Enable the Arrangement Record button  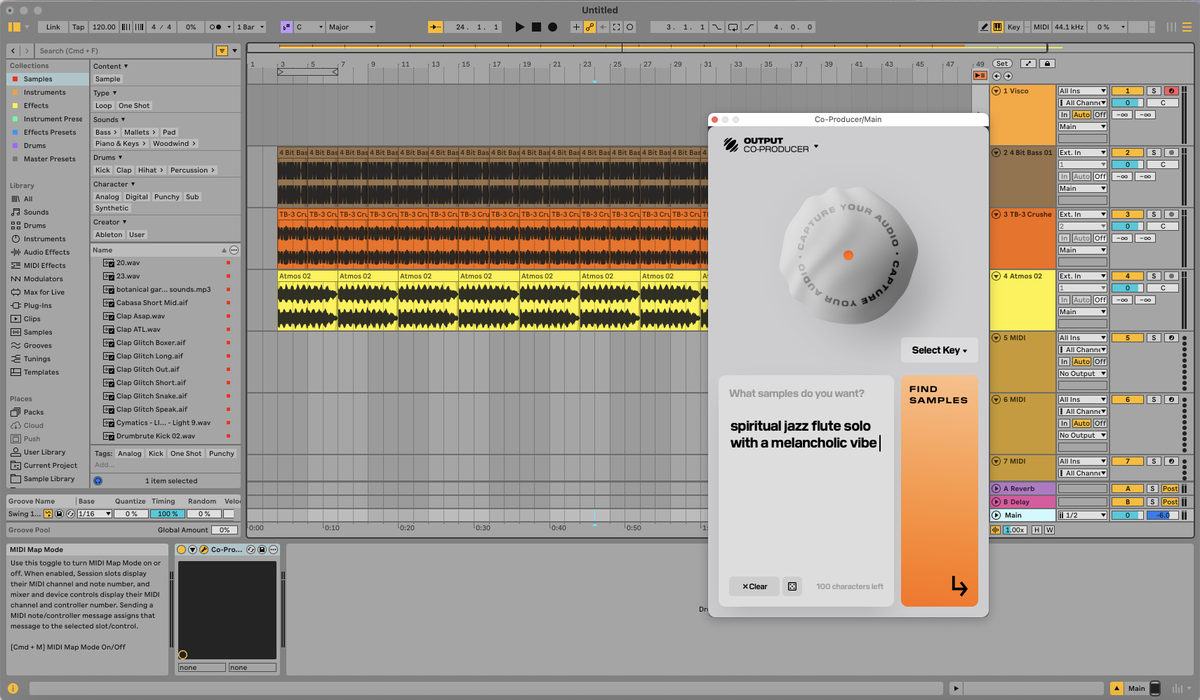(552, 27)
